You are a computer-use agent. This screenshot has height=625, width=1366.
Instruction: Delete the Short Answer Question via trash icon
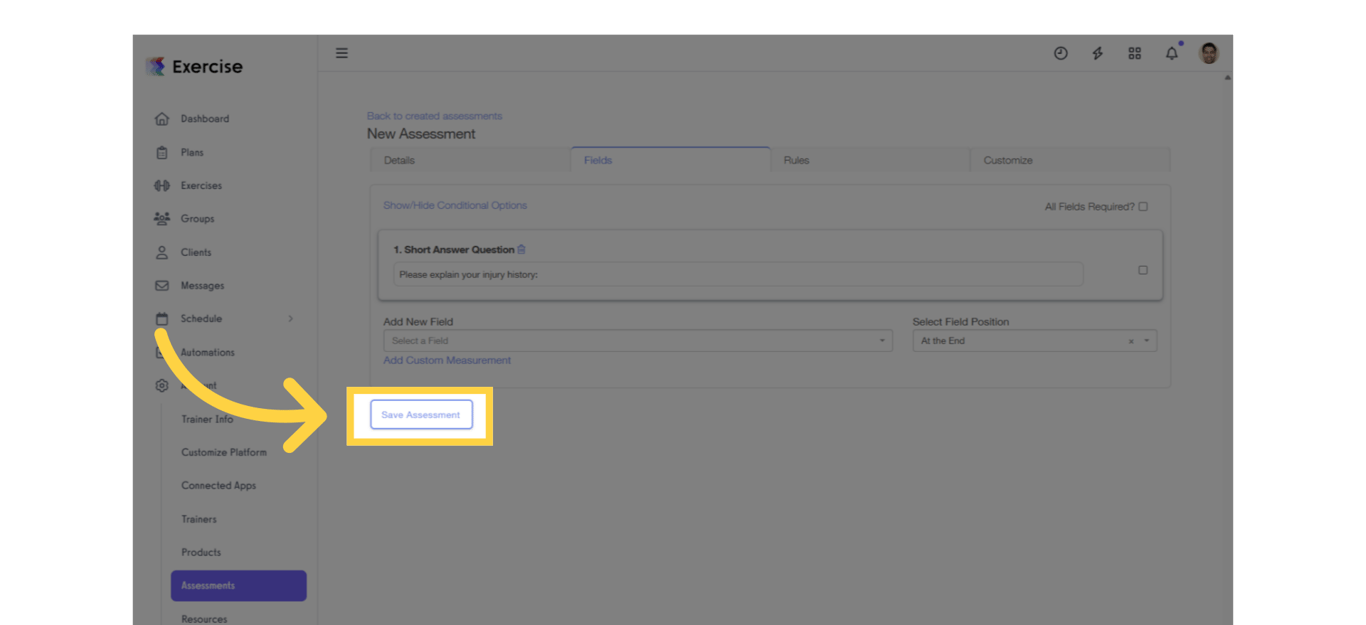pos(522,249)
